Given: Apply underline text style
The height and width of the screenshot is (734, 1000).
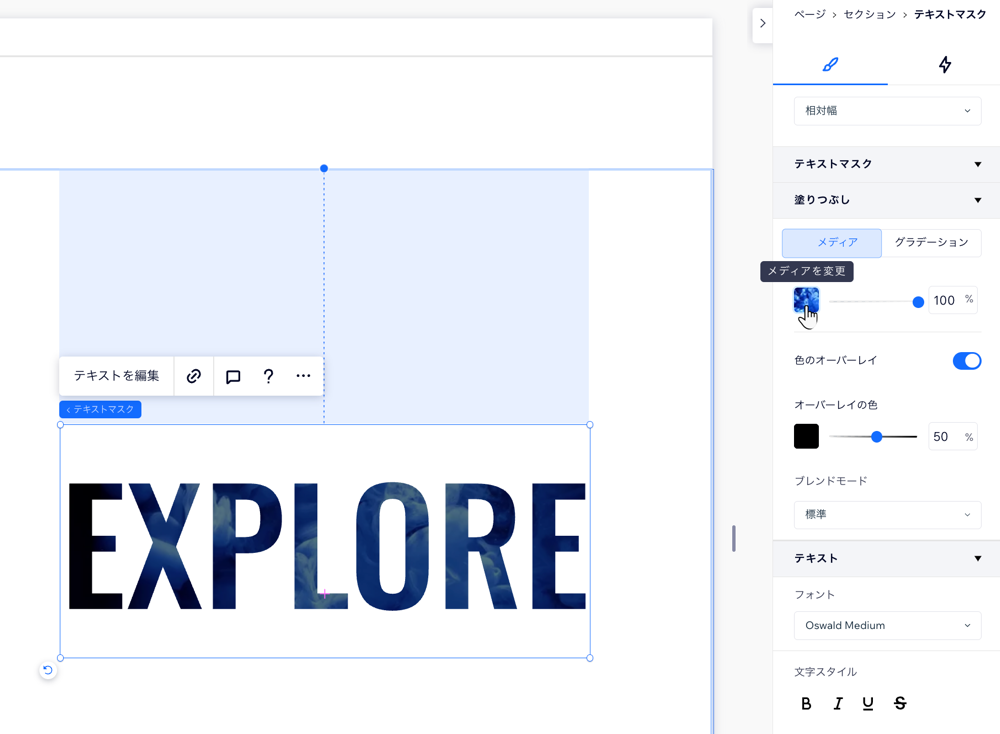Looking at the screenshot, I should coord(868,703).
